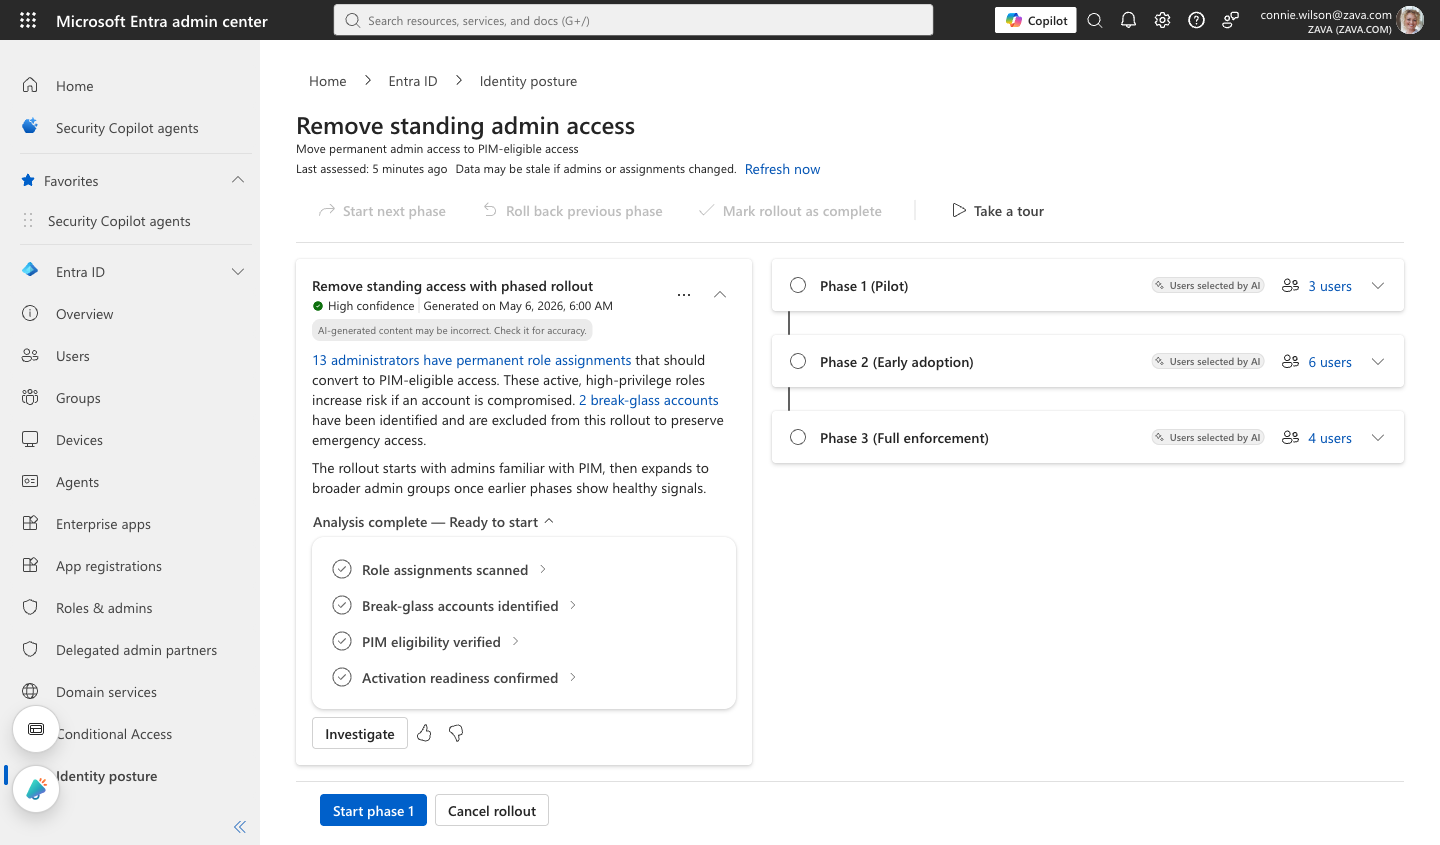
Task: Go to Entra ID breadcrumb
Action: pos(413,81)
